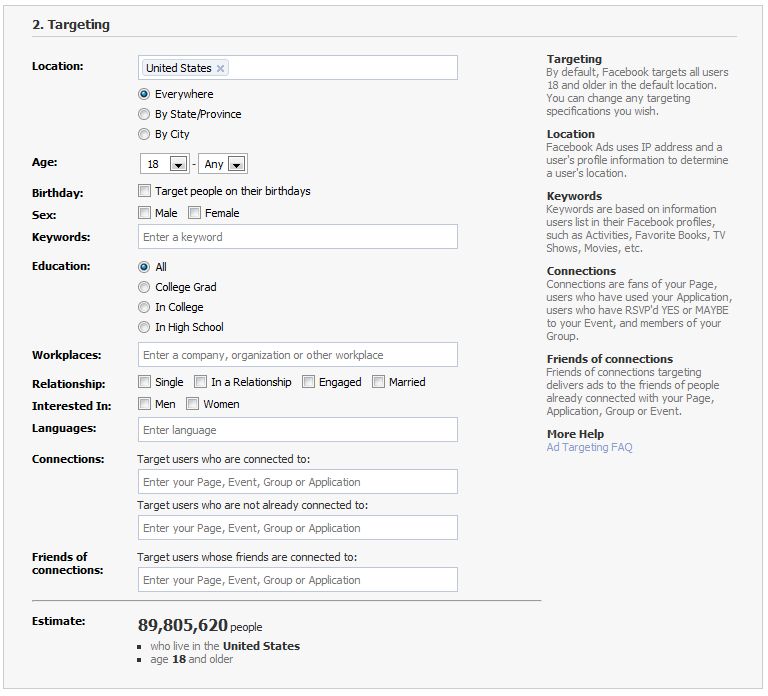Click the Keywords input field
The height and width of the screenshot is (696, 768).
(x=297, y=237)
